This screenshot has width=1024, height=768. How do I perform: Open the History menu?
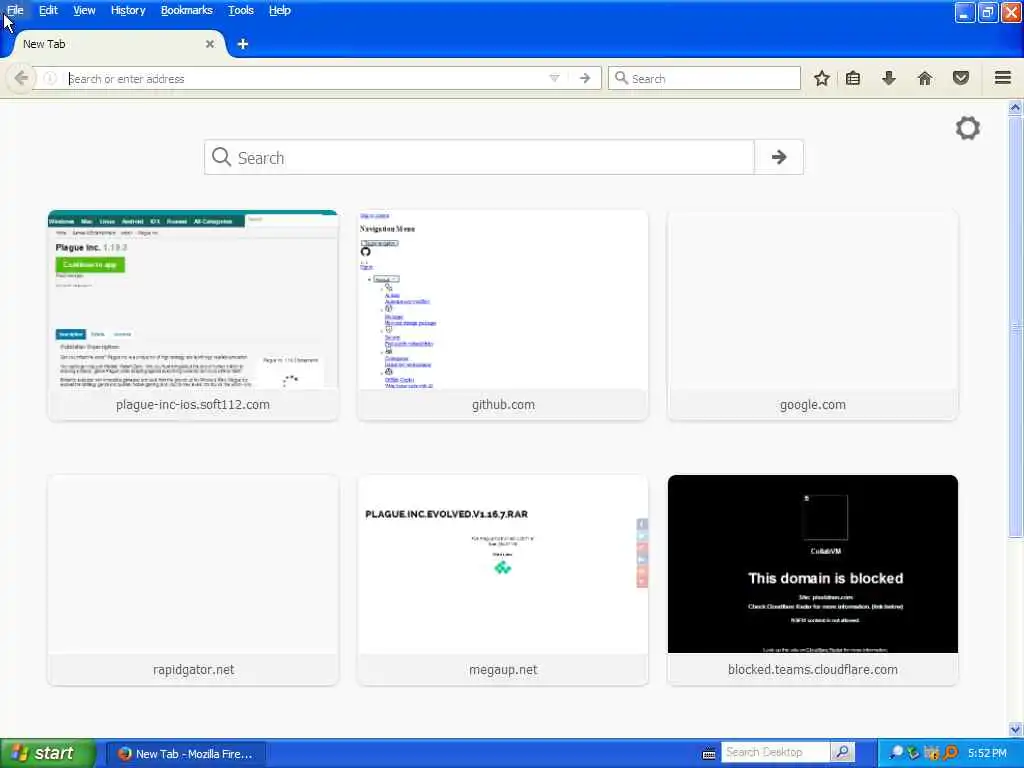click(128, 10)
